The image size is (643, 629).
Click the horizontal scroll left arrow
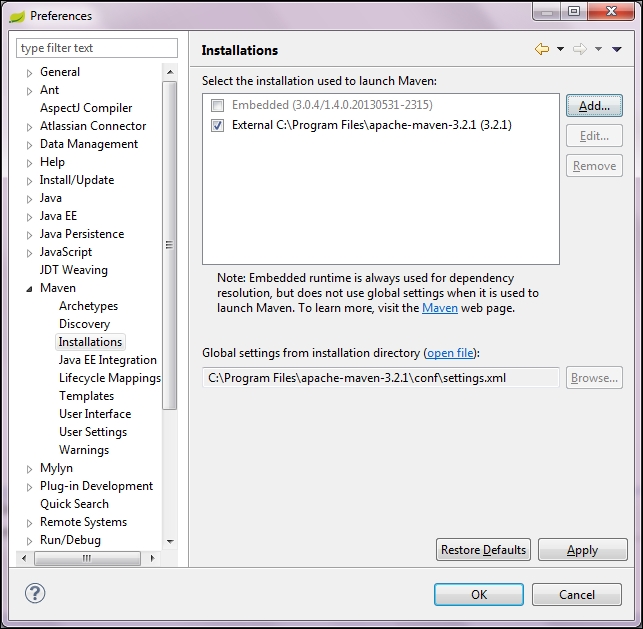(24, 558)
